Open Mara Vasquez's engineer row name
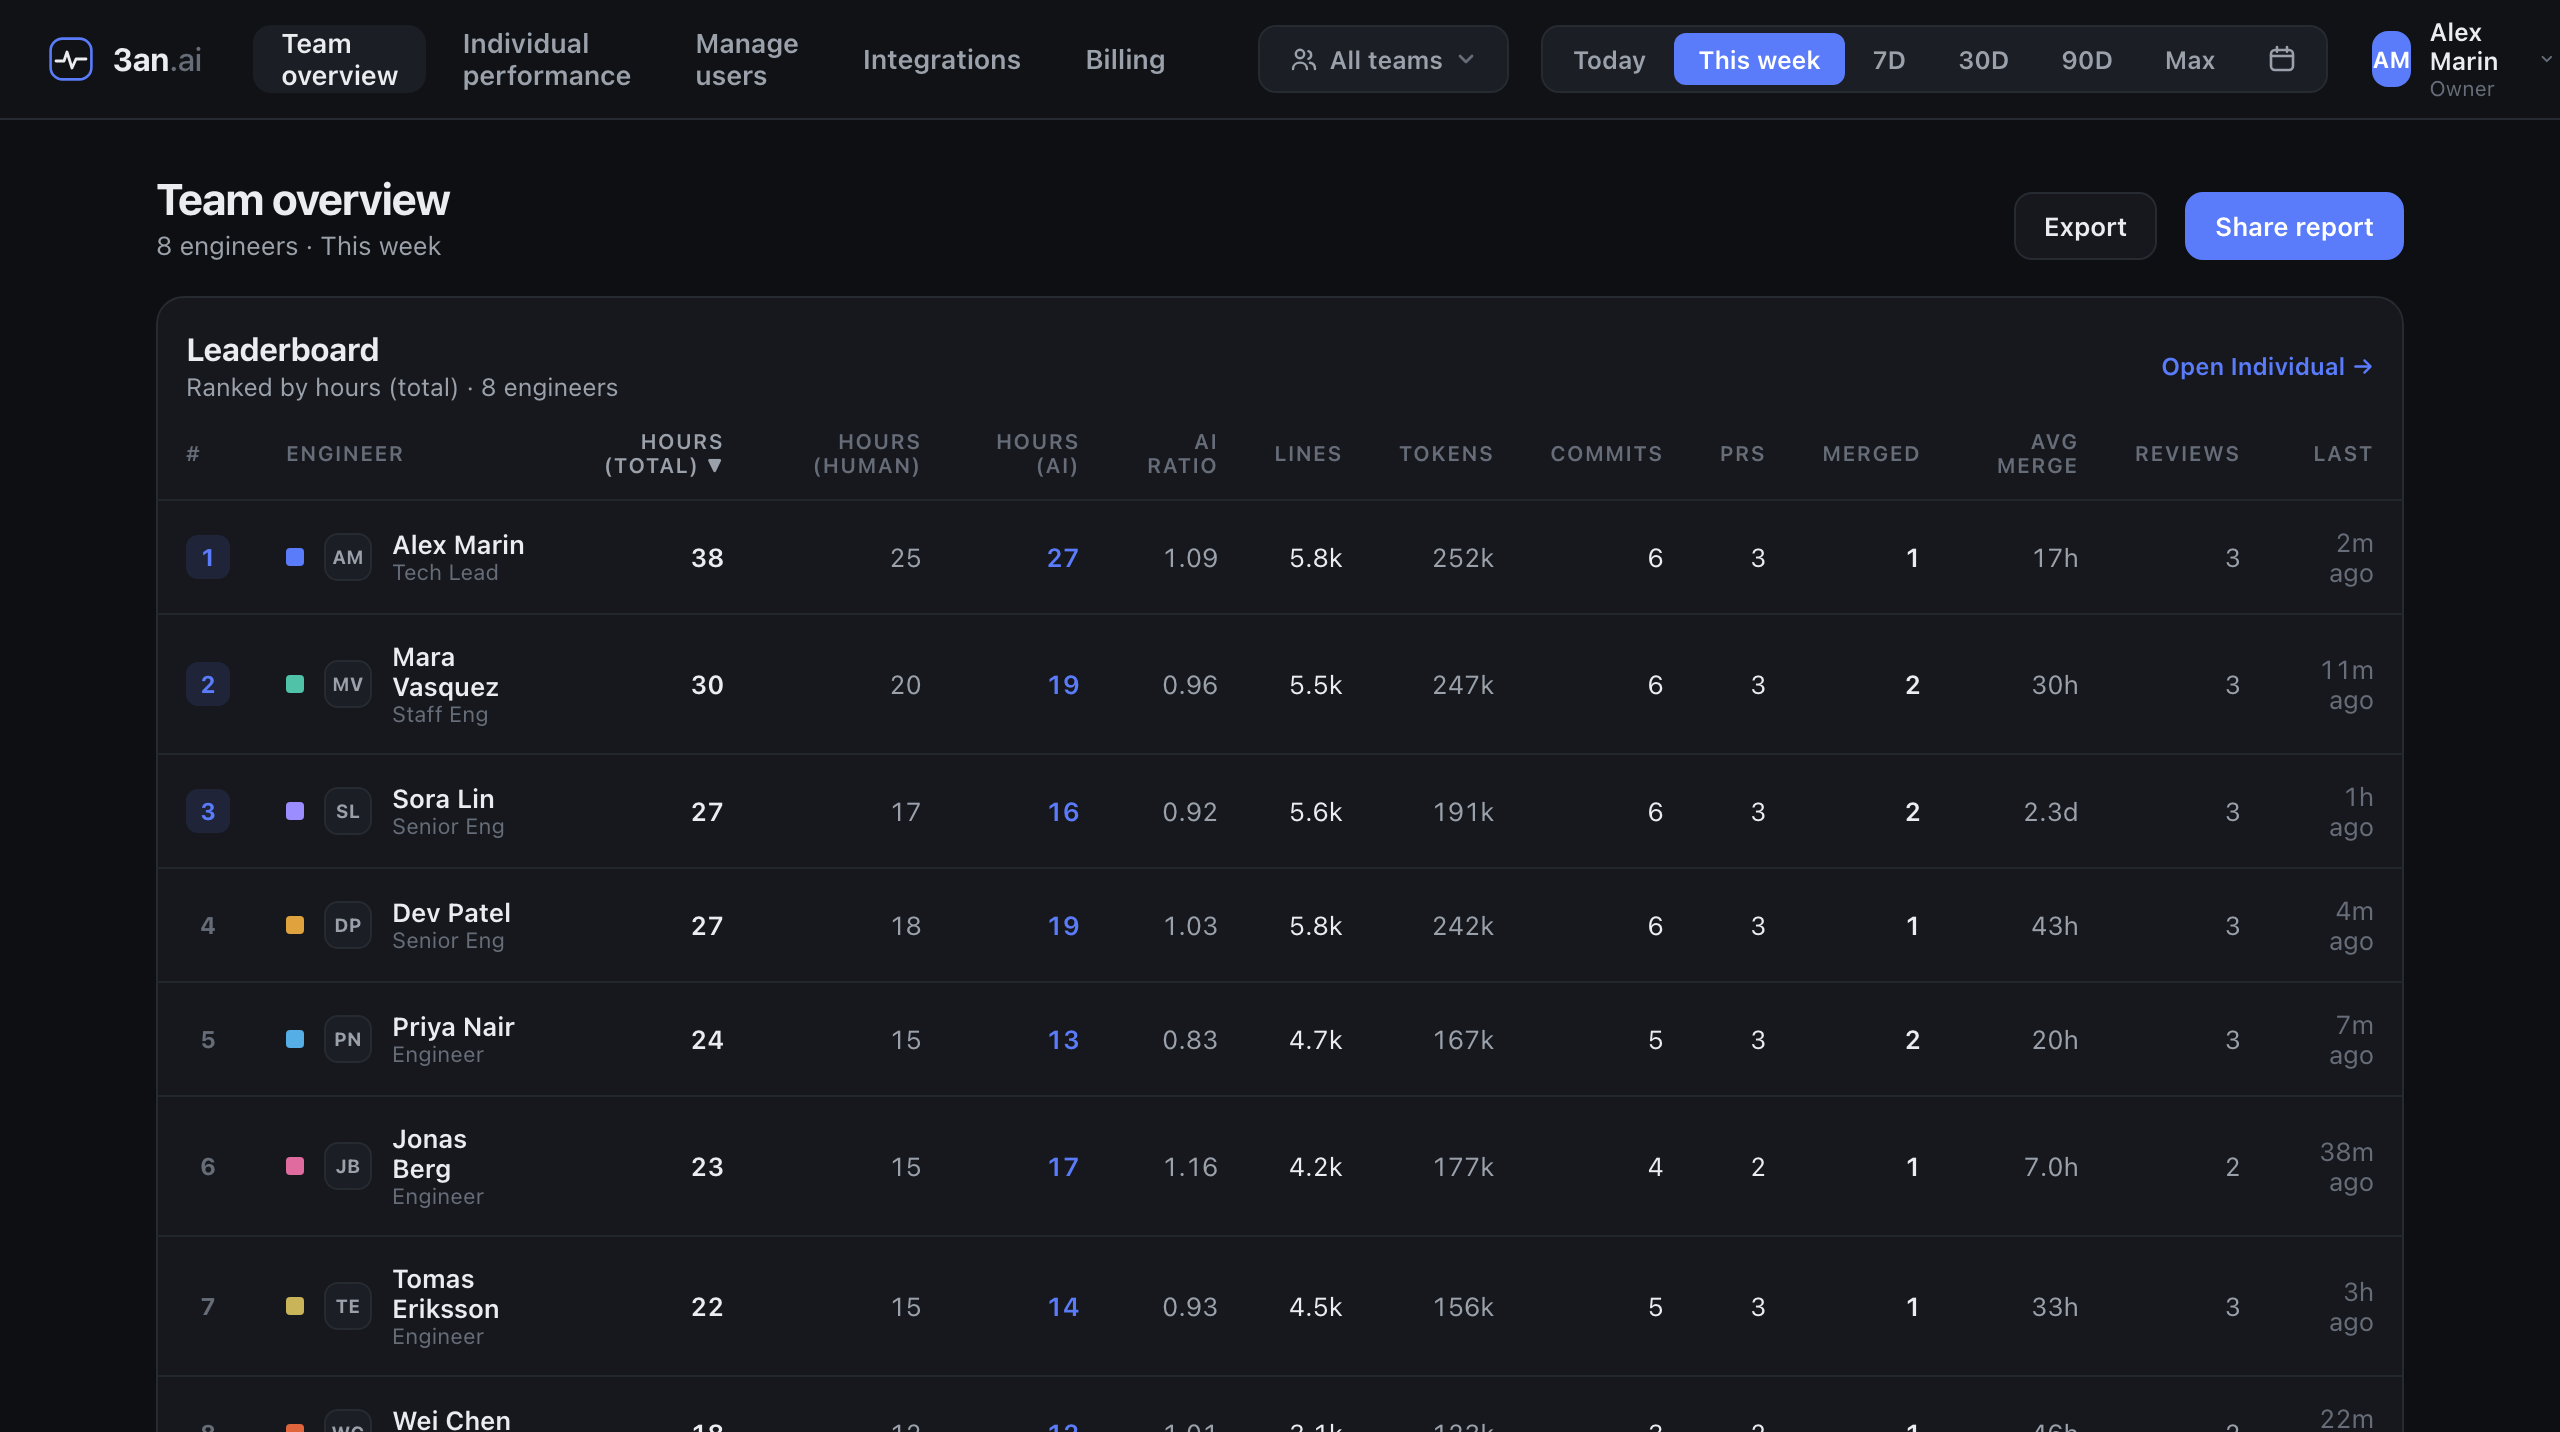2560x1432 pixels. click(x=445, y=671)
